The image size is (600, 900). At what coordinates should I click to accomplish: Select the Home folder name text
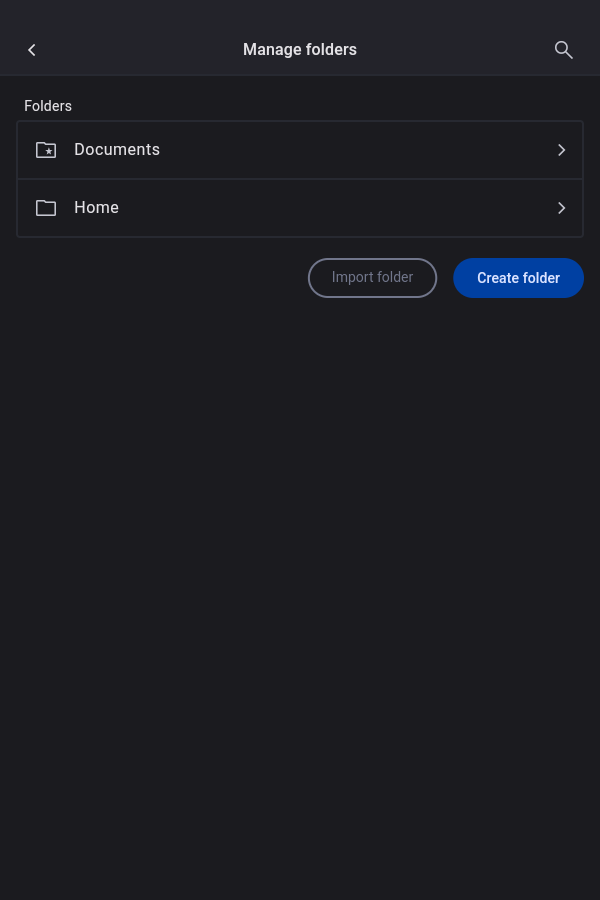pyautogui.click(x=96, y=208)
